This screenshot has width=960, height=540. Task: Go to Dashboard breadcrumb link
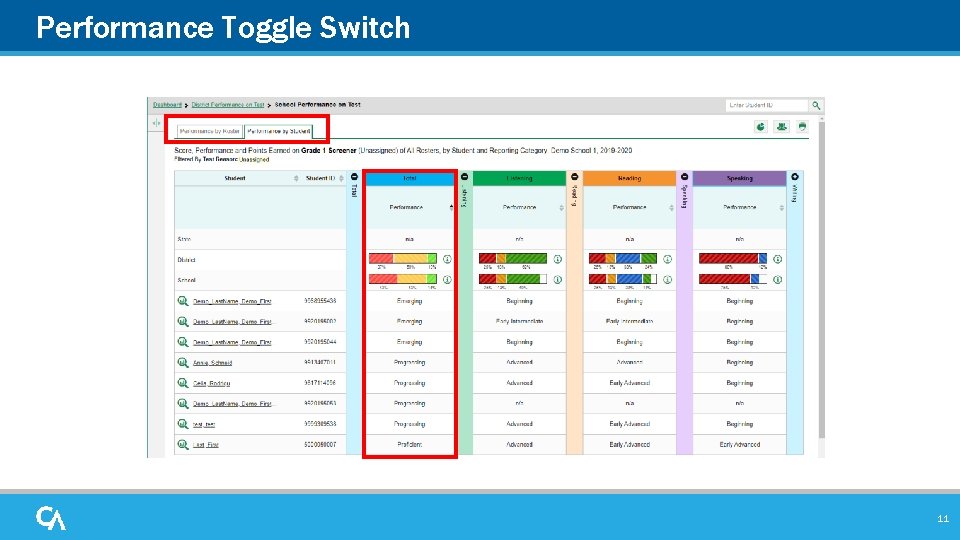click(167, 105)
